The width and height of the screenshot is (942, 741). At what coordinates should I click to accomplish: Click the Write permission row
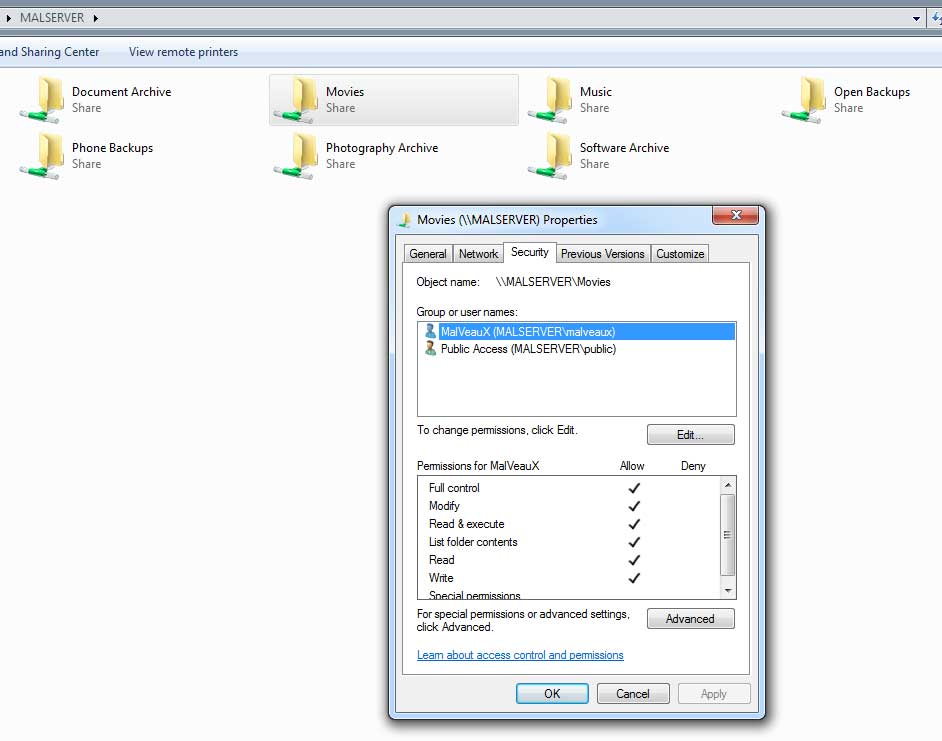(x=568, y=578)
